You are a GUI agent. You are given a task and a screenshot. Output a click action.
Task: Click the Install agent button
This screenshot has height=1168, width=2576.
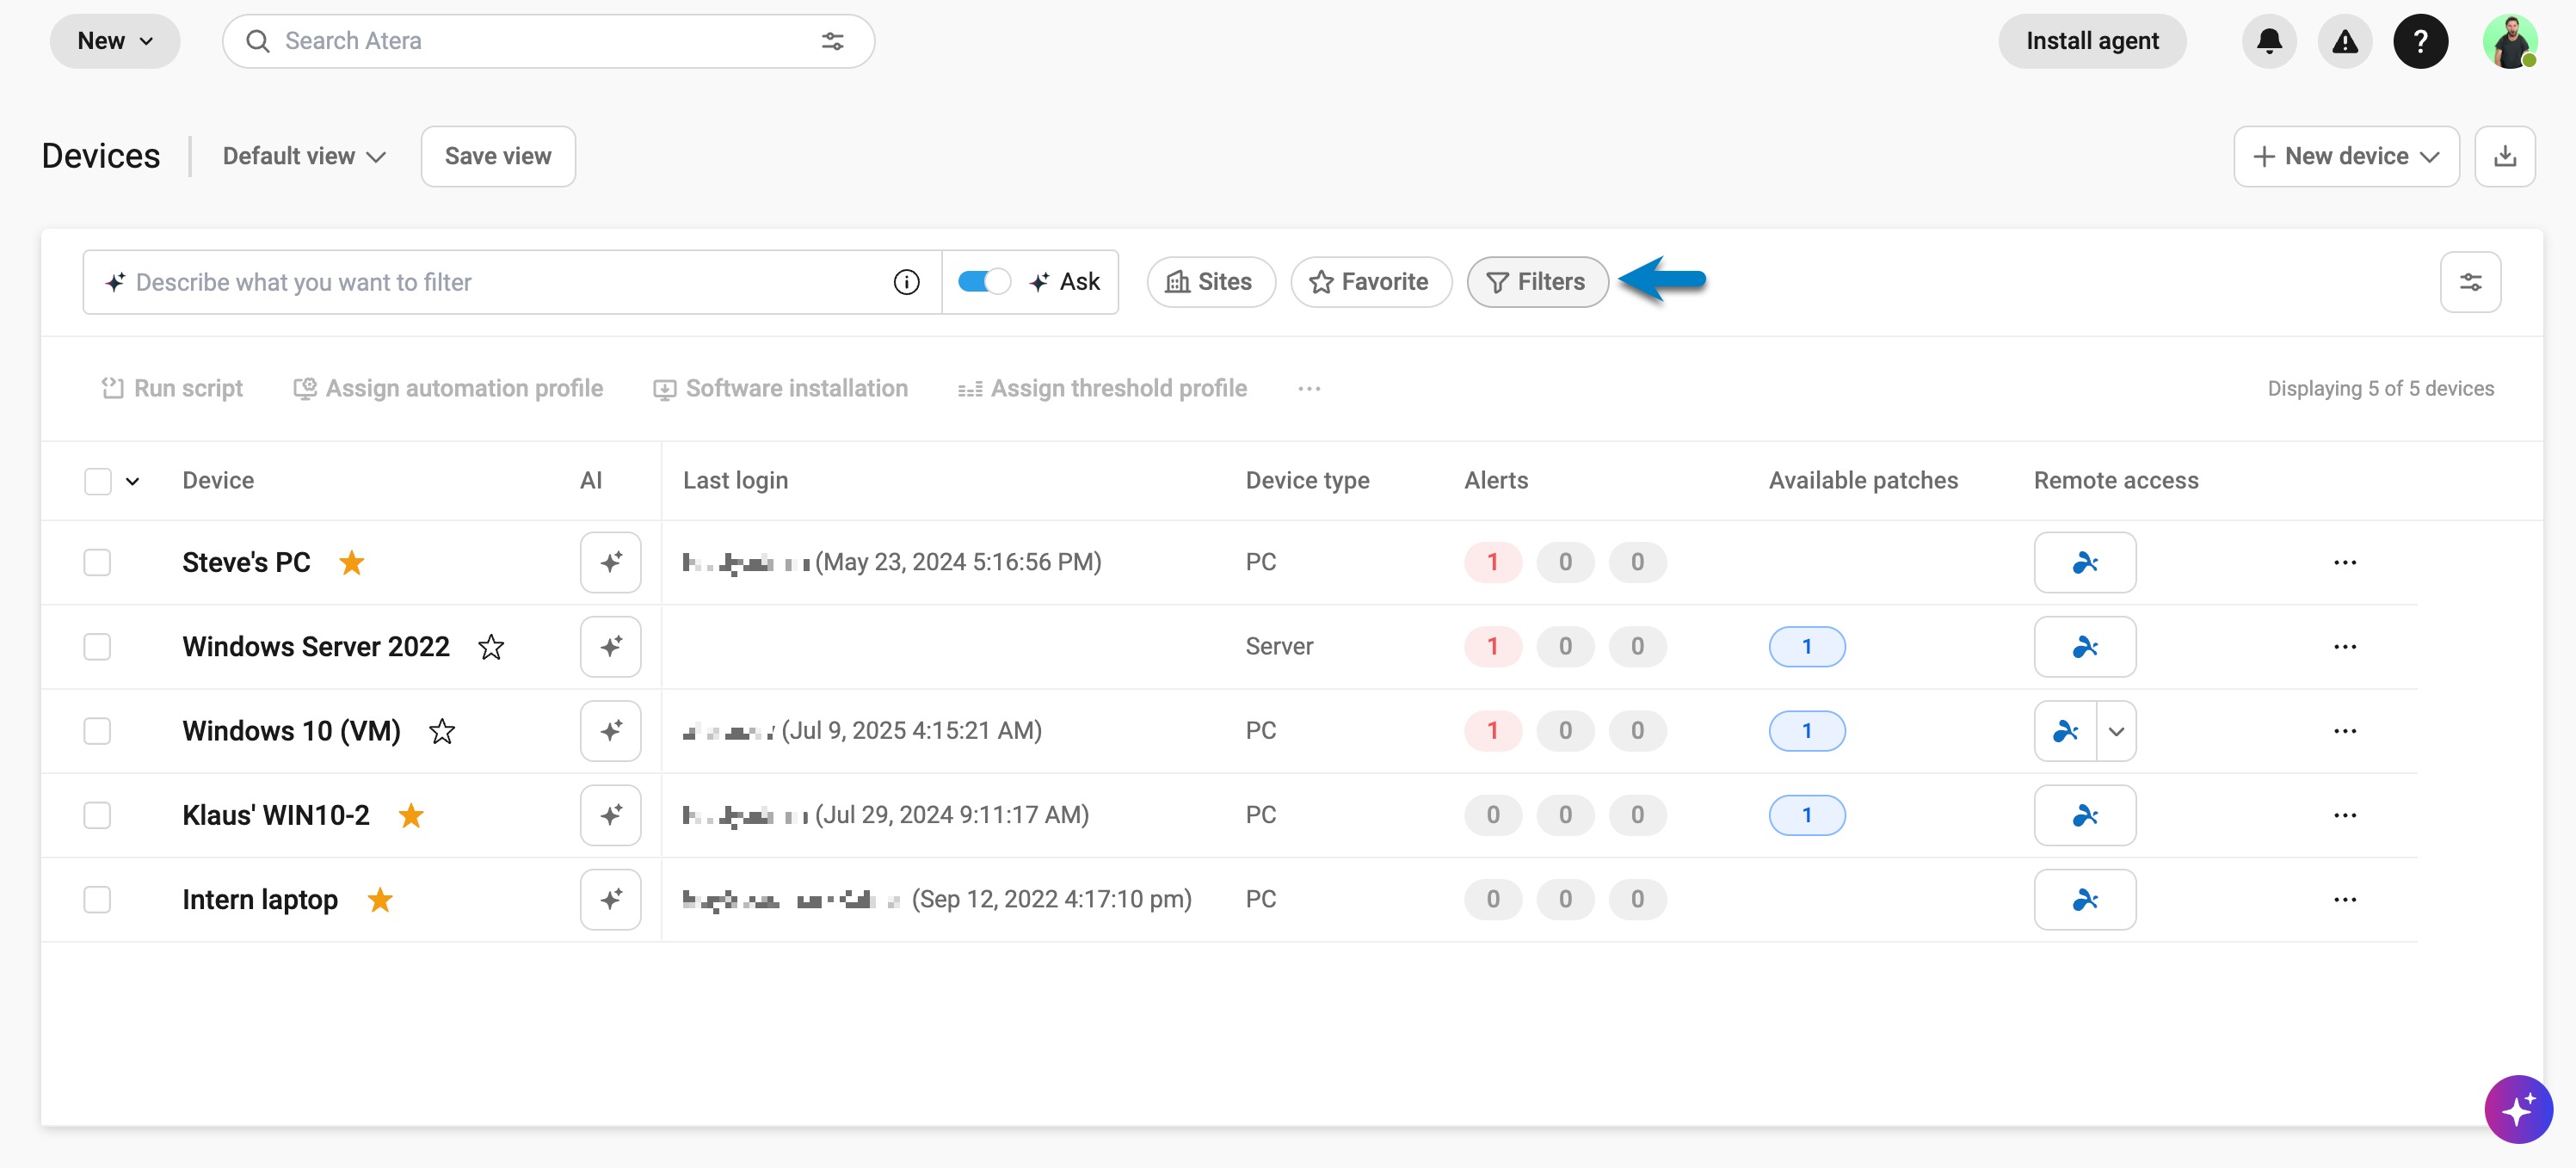pos(2092,41)
